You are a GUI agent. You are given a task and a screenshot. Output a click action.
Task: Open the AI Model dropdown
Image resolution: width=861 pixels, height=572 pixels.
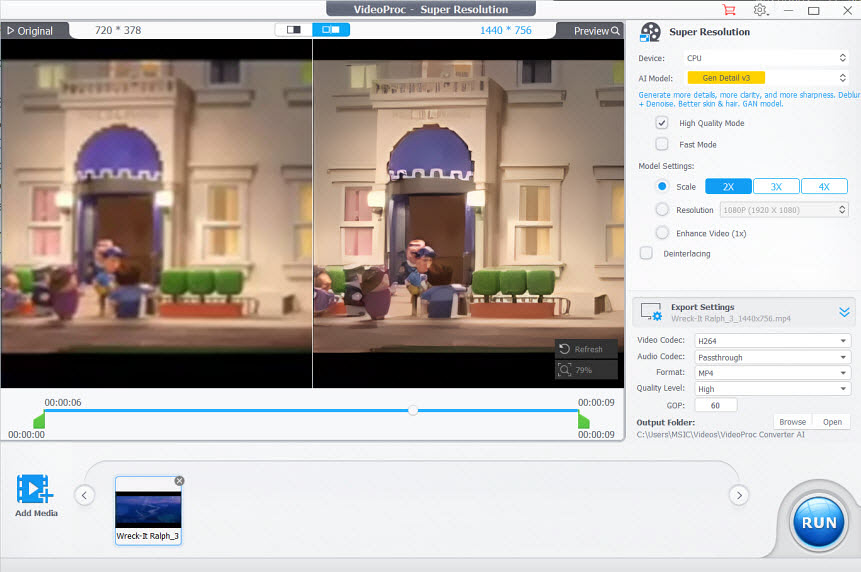[766, 78]
